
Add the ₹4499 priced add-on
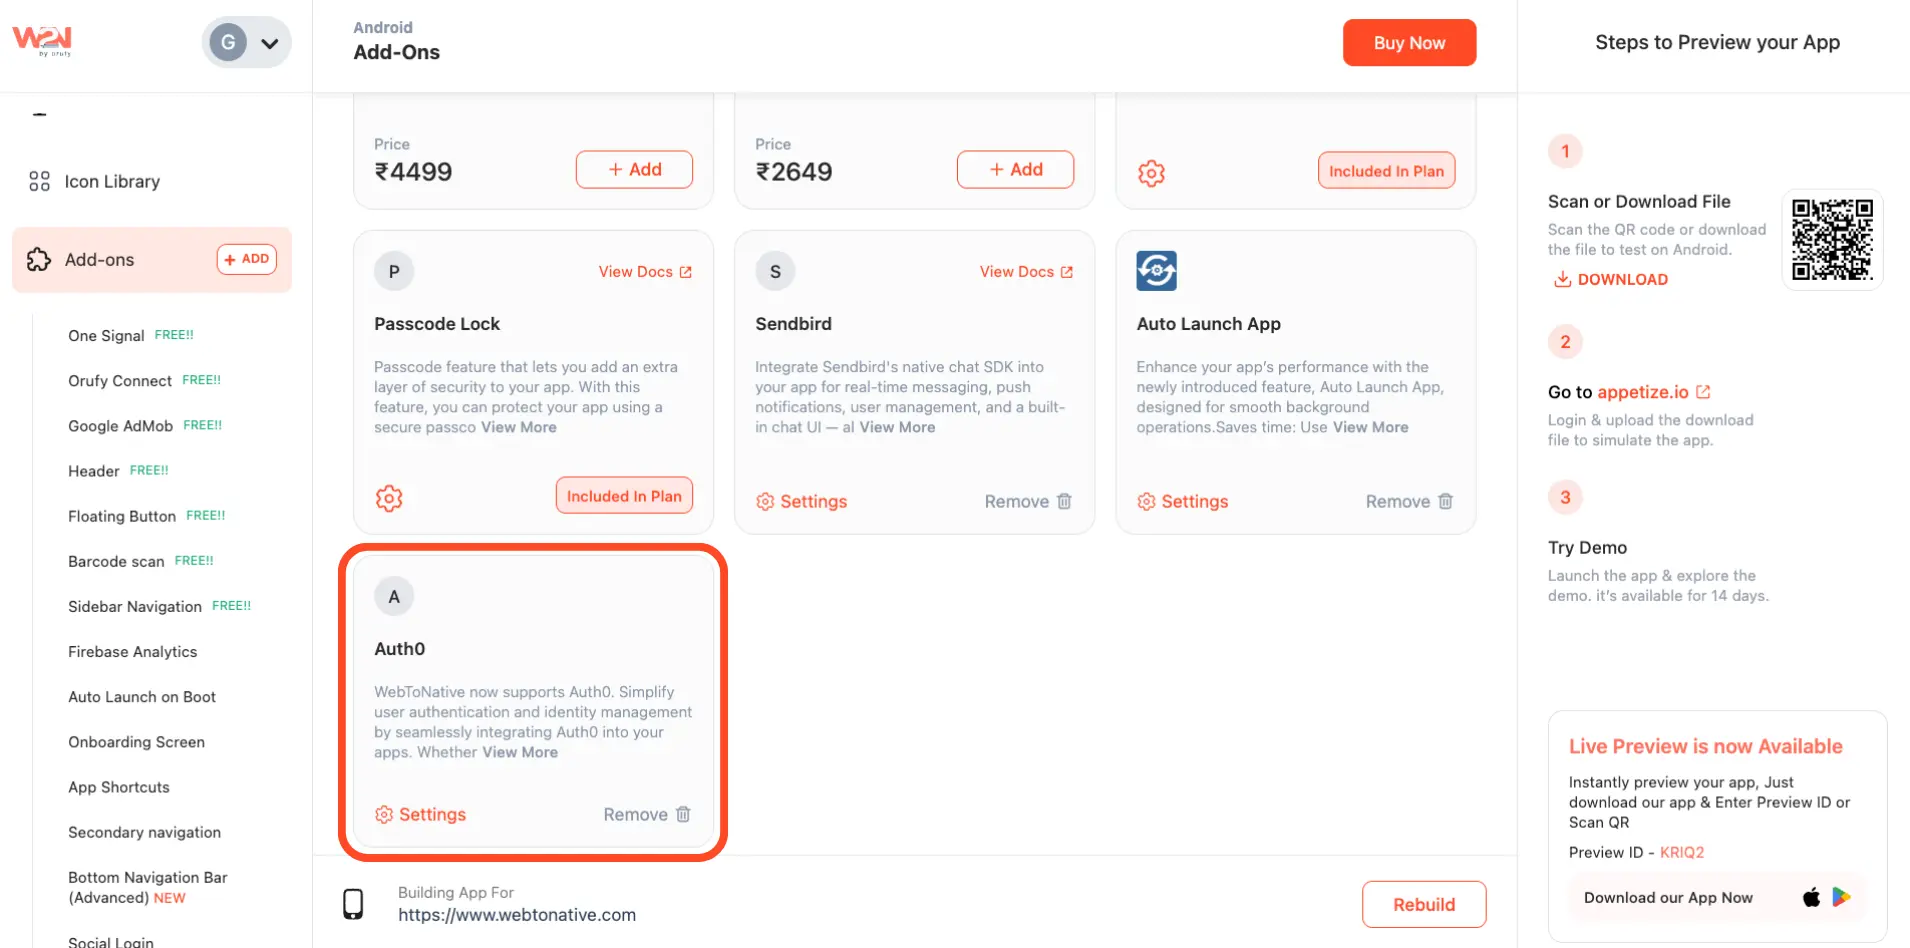[x=634, y=170]
